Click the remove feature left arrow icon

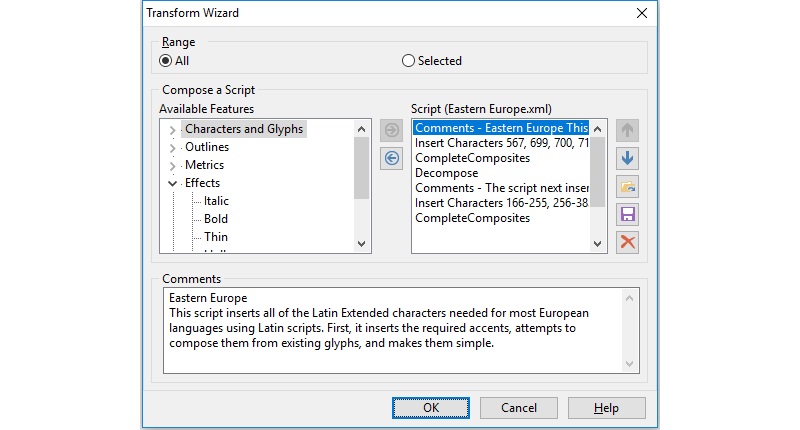pyautogui.click(x=391, y=158)
